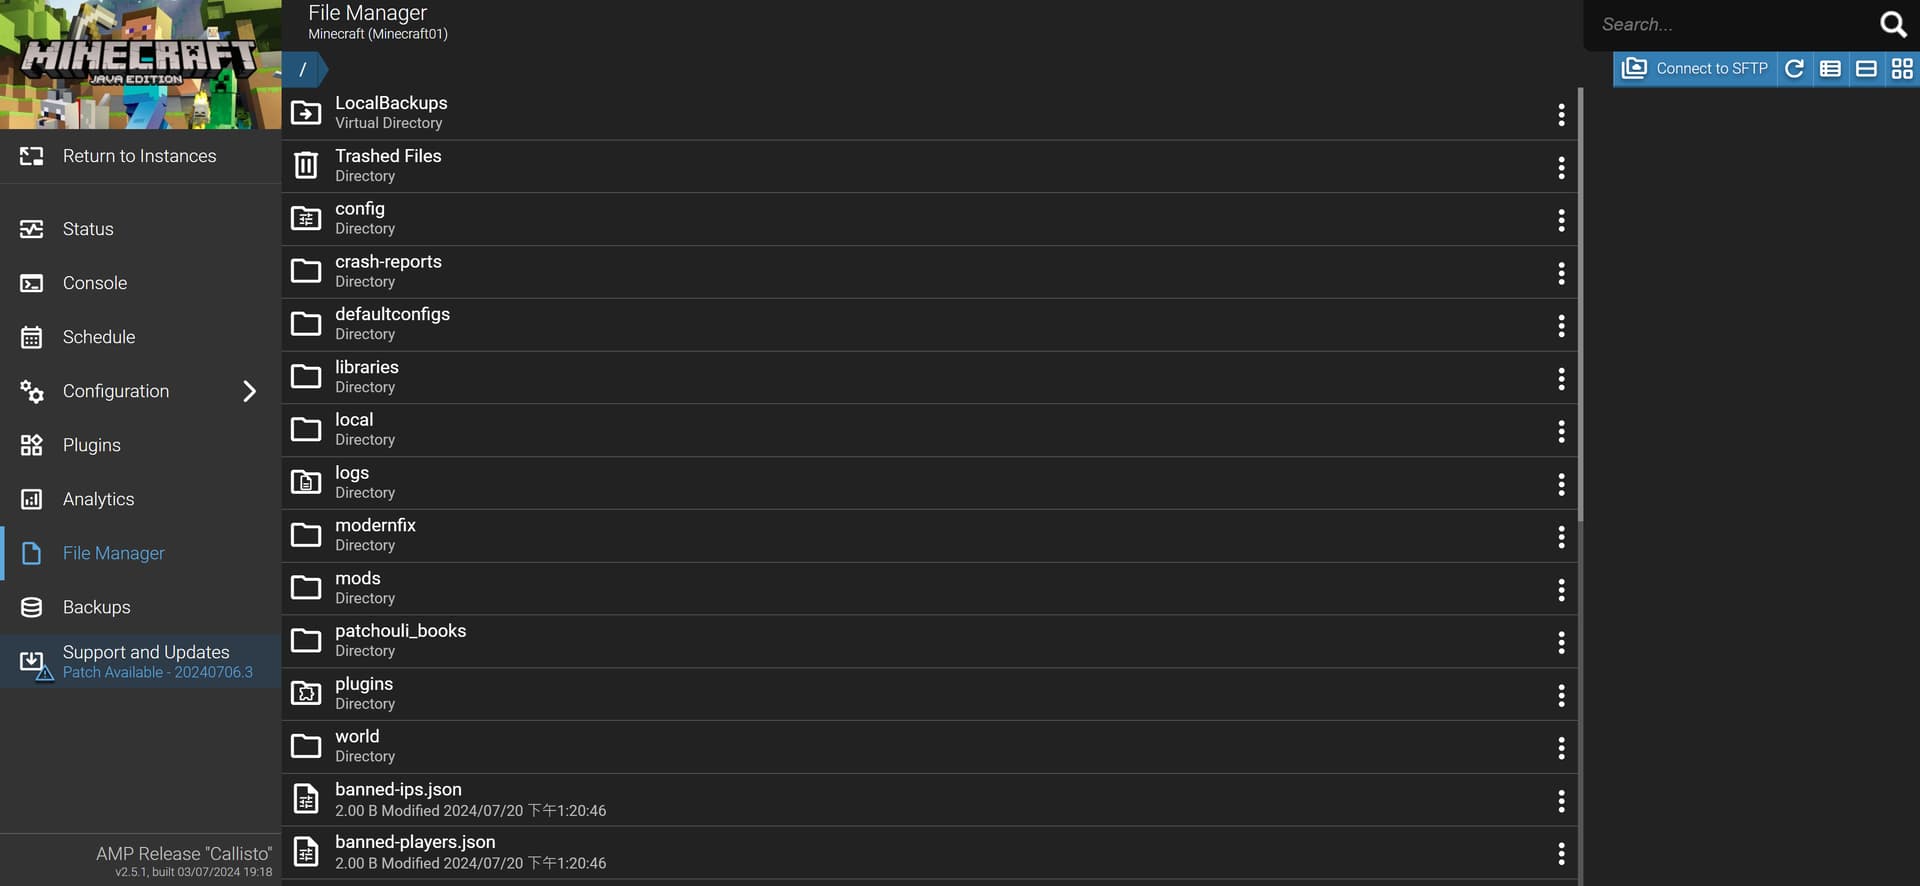Click Return to Instances

(x=140, y=156)
